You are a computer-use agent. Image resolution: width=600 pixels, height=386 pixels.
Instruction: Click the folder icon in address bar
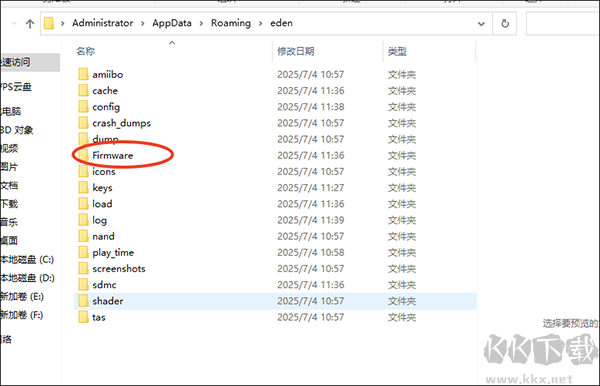(x=49, y=23)
